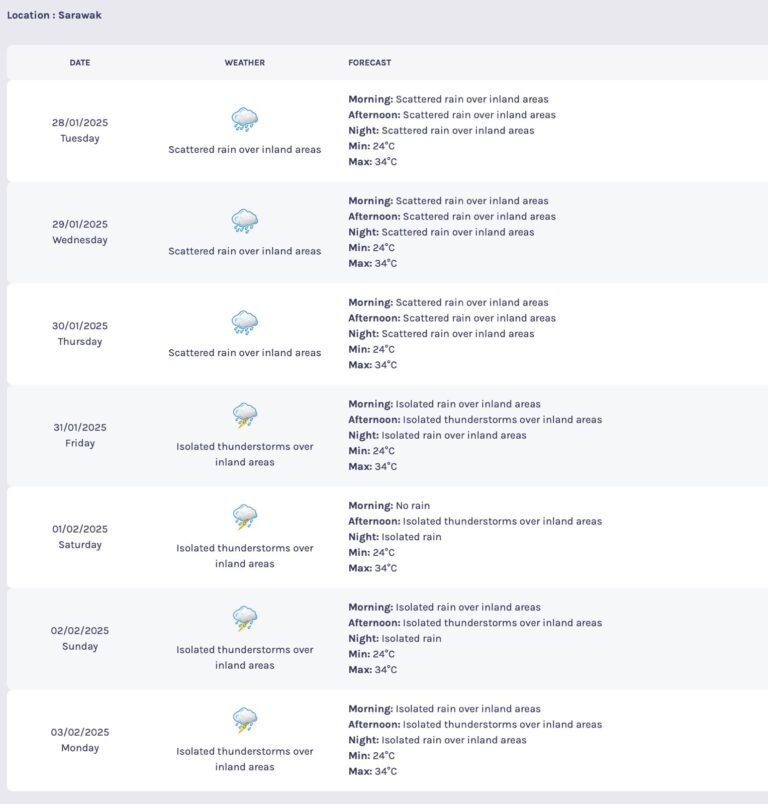This screenshot has height=804, width=768.
Task: Click Saturday's "Morning: No rain" forecast line
Action: (x=389, y=506)
